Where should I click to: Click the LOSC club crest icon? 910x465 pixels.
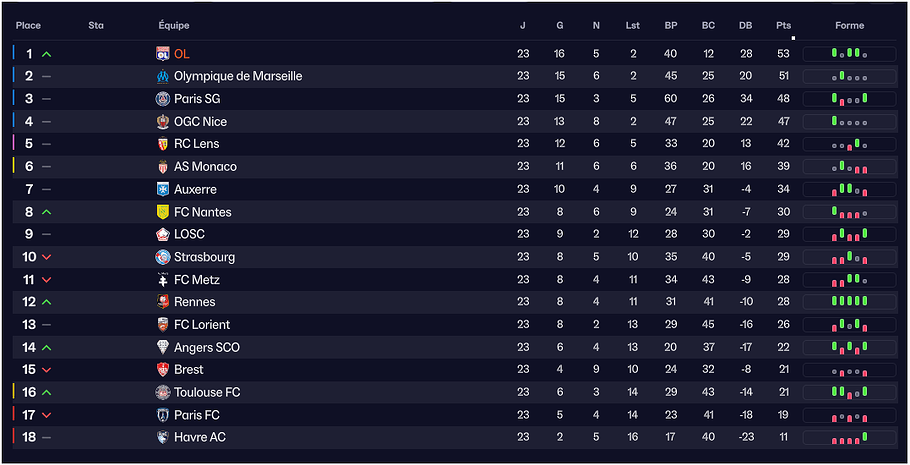click(x=163, y=234)
